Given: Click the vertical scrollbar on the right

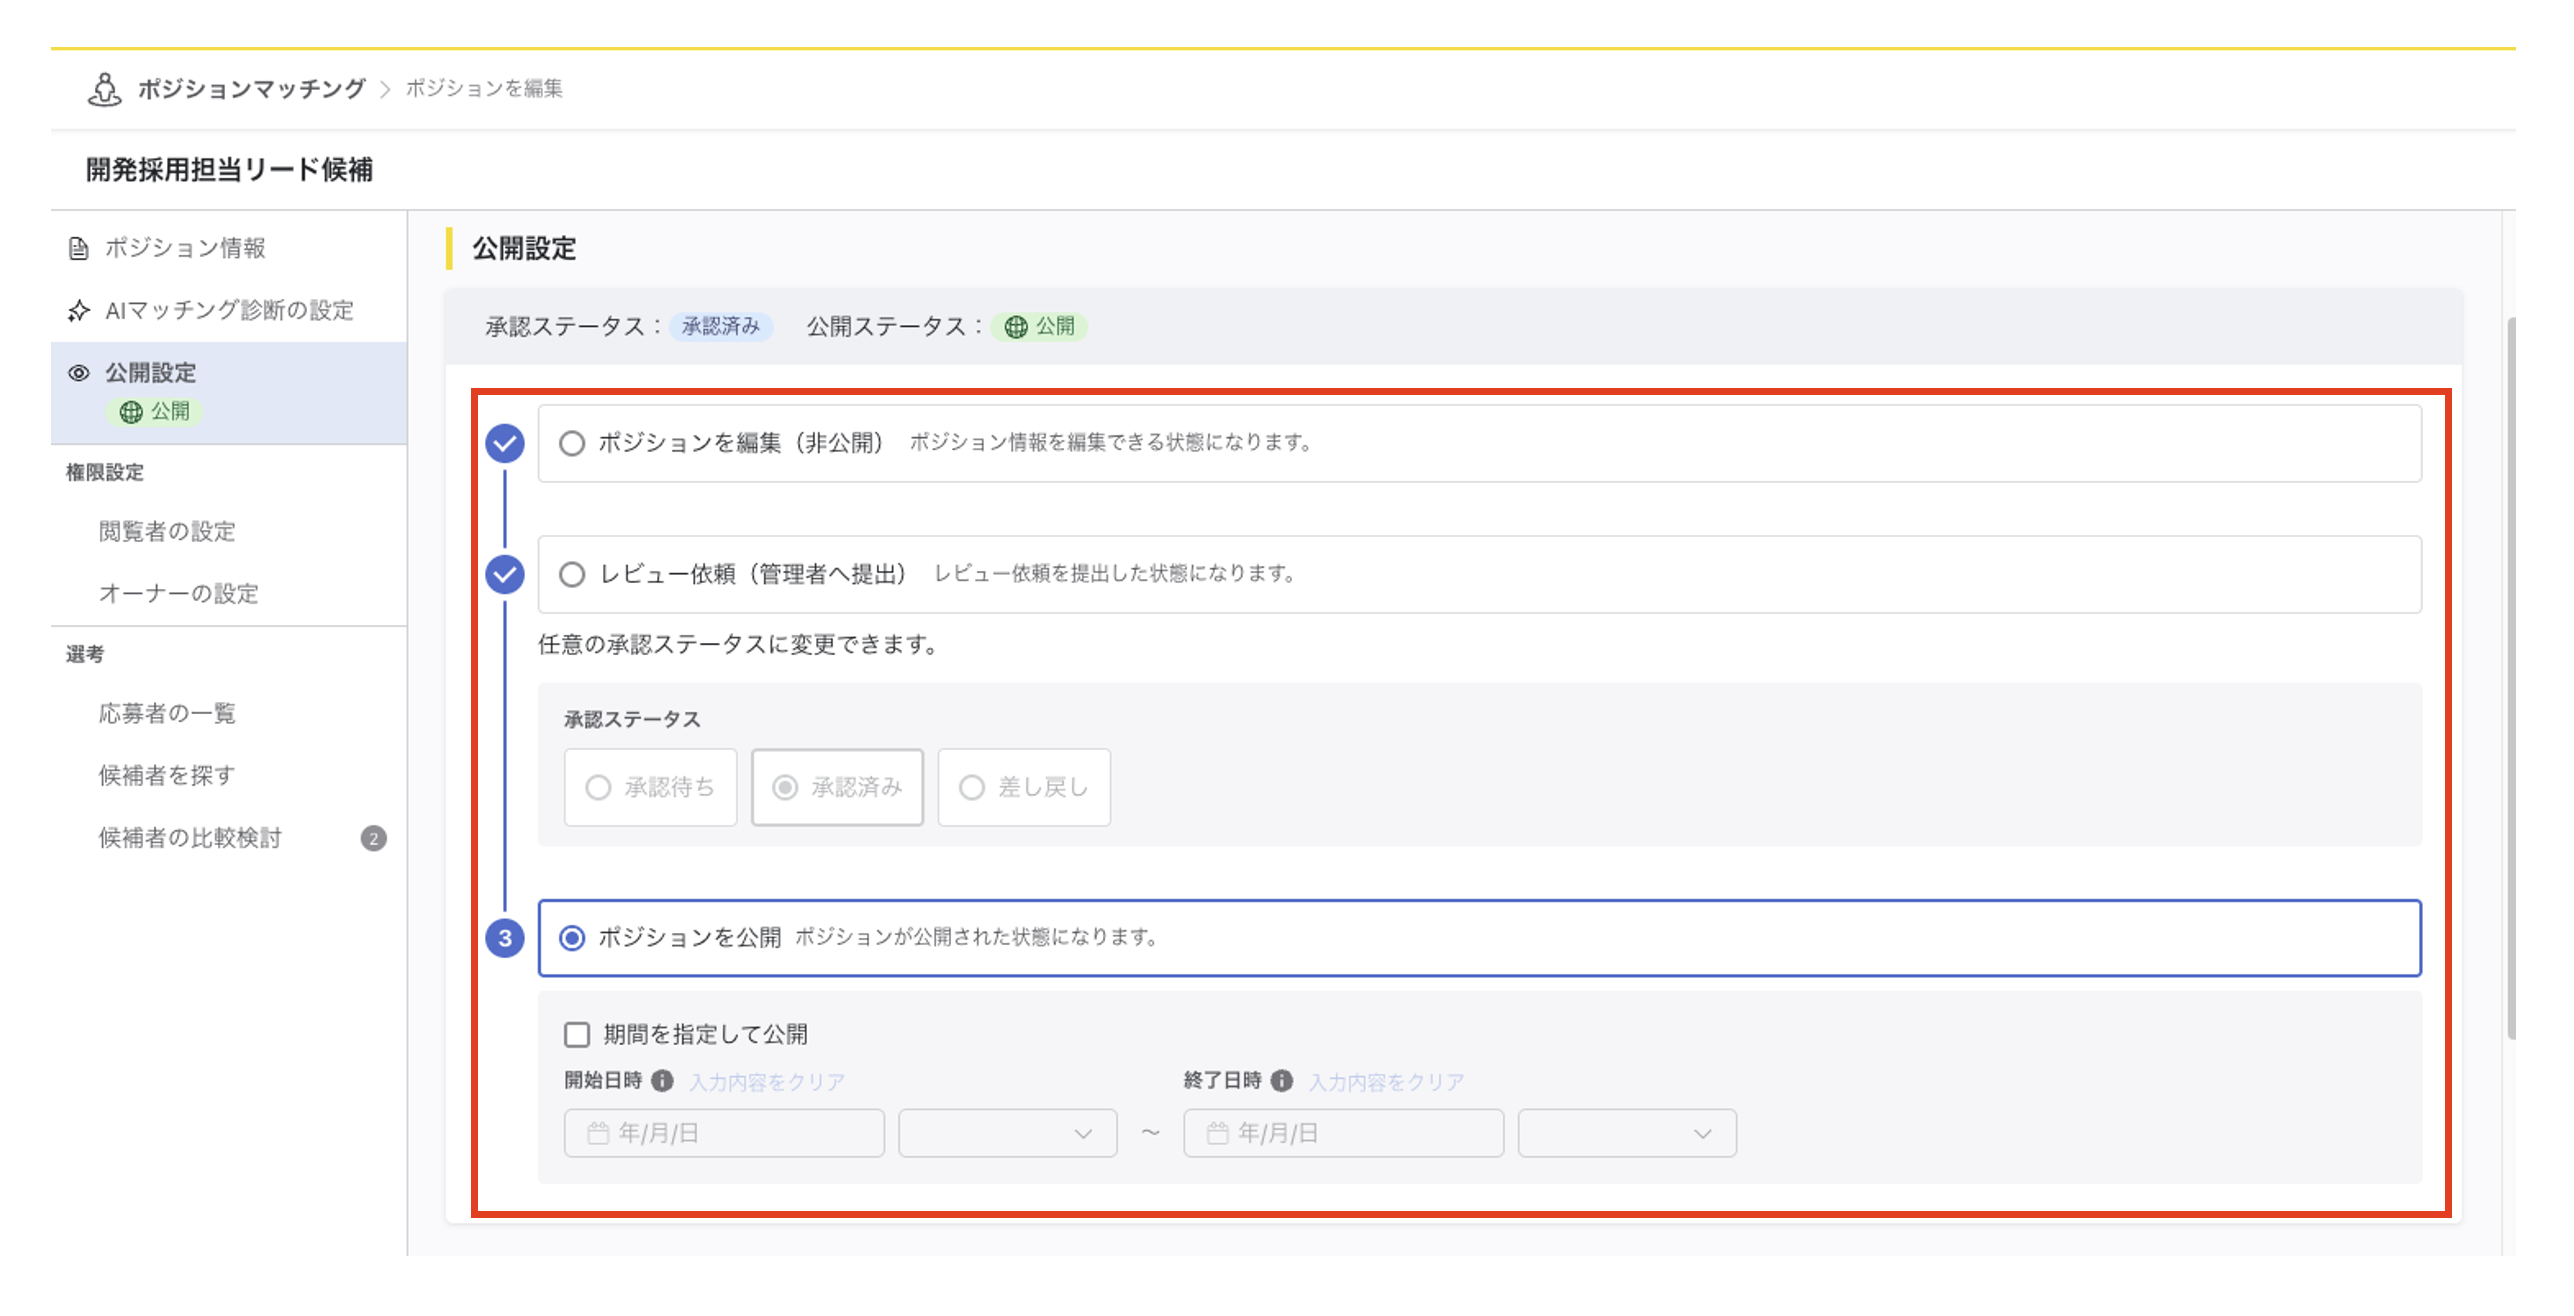Looking at the screenshot, I should pyautogui.click(x=2510, y=680).
